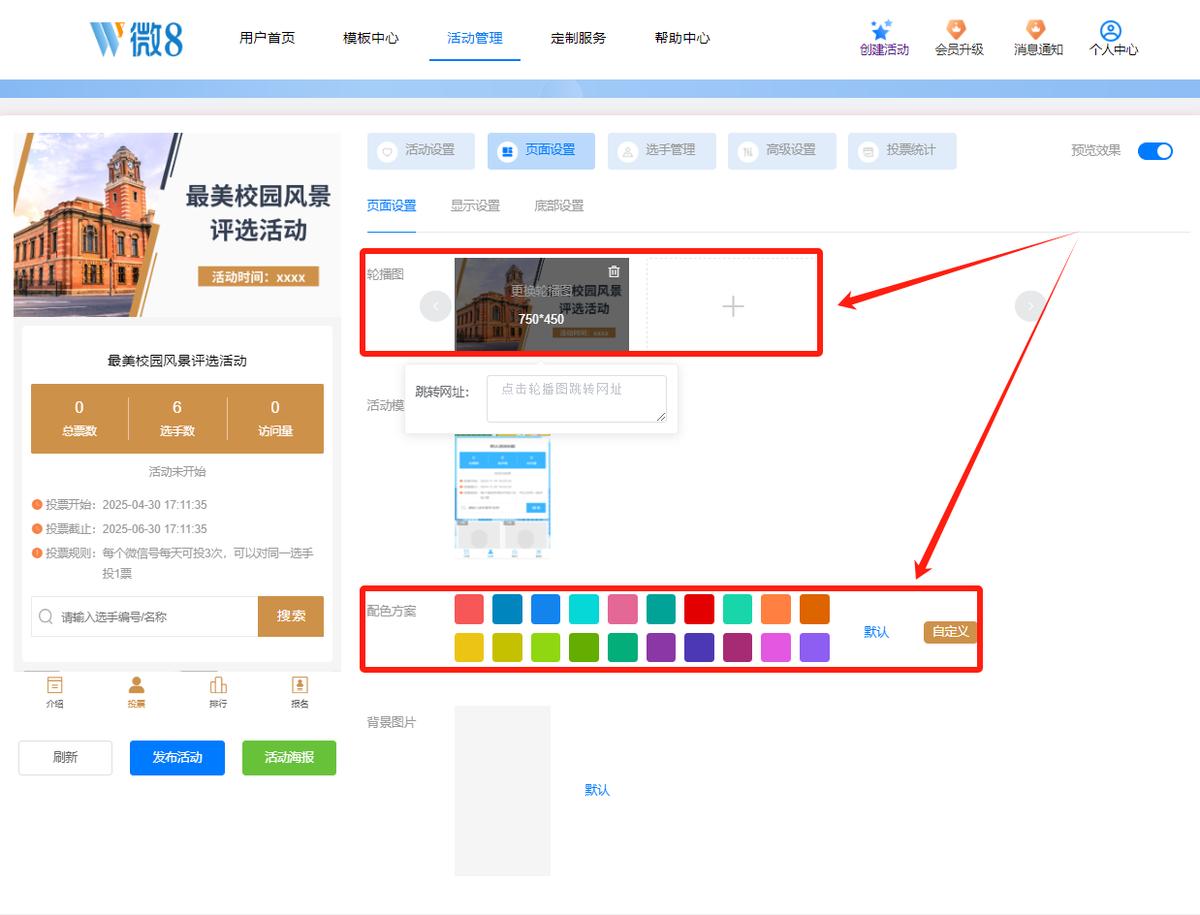The height and width of the screenshot is (915, 1200).
Task: Open 定制服务 in the top navigation
Action: pyautogui.click(x=578, y=38)
